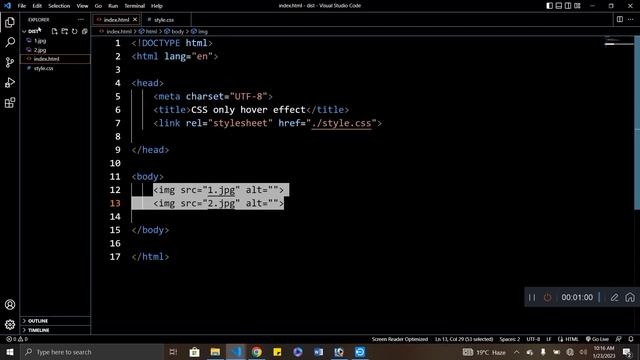The image size is (640, 360).
Task: Open the Manage gear icon
Action: point(10,324)
